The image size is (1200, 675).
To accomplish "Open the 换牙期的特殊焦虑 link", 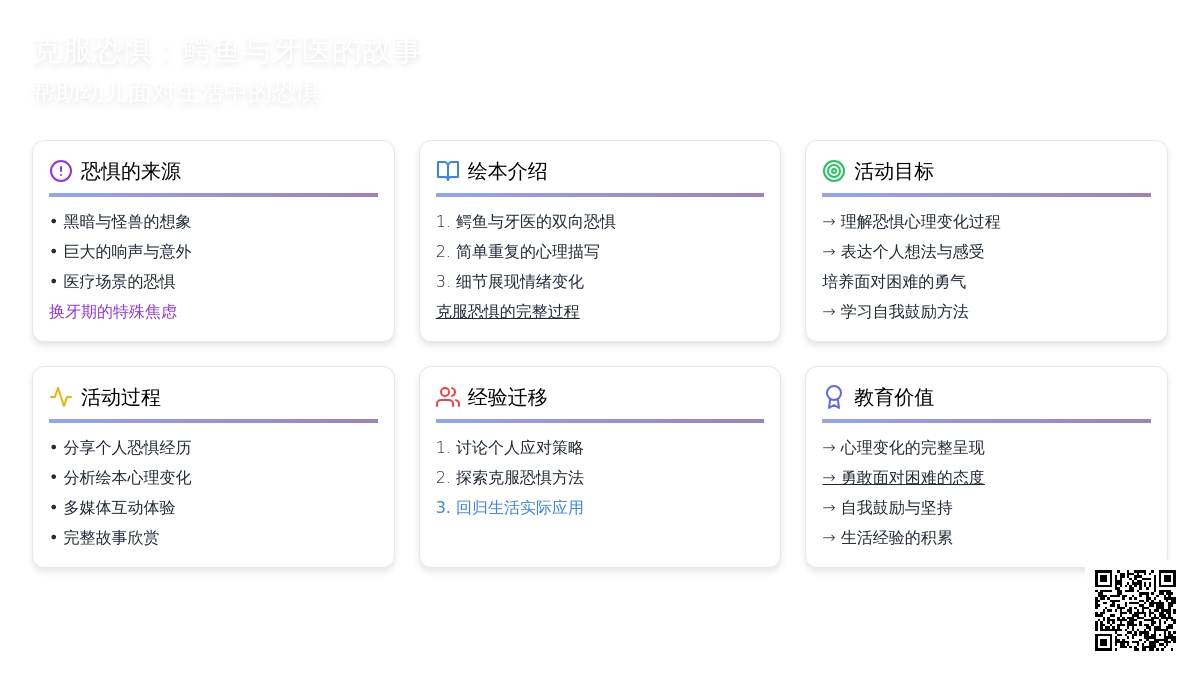I will pos(112,311).
